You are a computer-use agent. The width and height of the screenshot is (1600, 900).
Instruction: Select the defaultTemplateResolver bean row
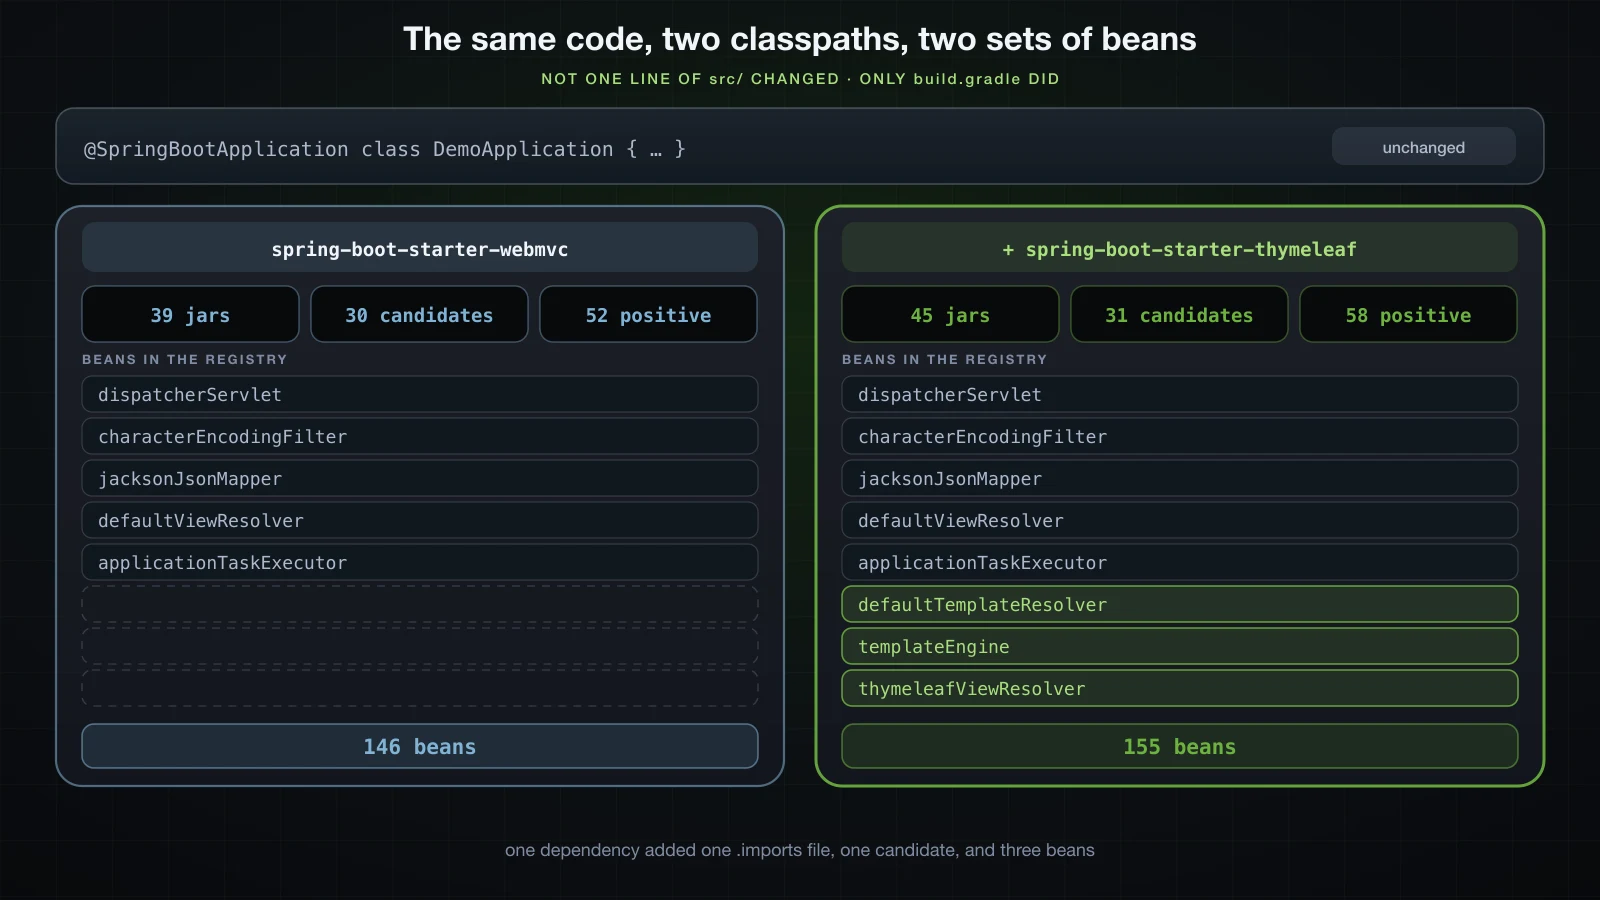(x=1180, y=604)
